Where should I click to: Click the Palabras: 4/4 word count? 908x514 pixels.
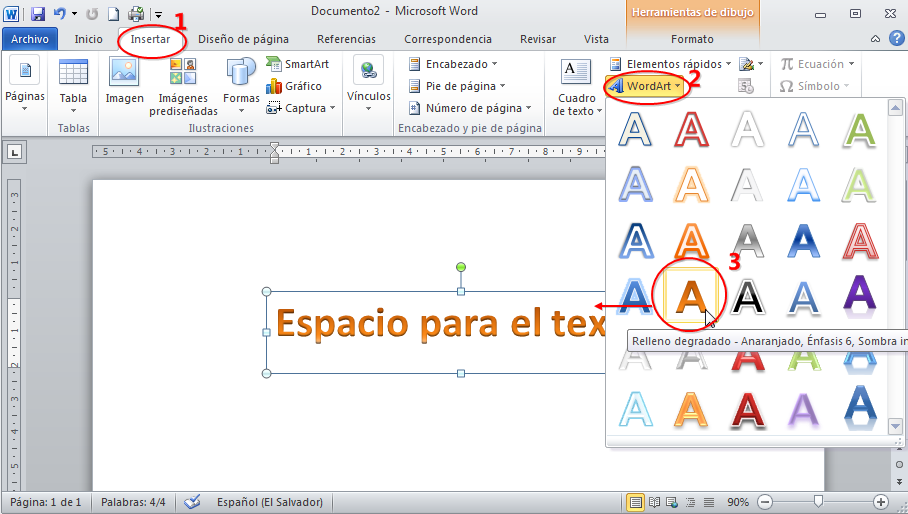(x=133, y=502)
